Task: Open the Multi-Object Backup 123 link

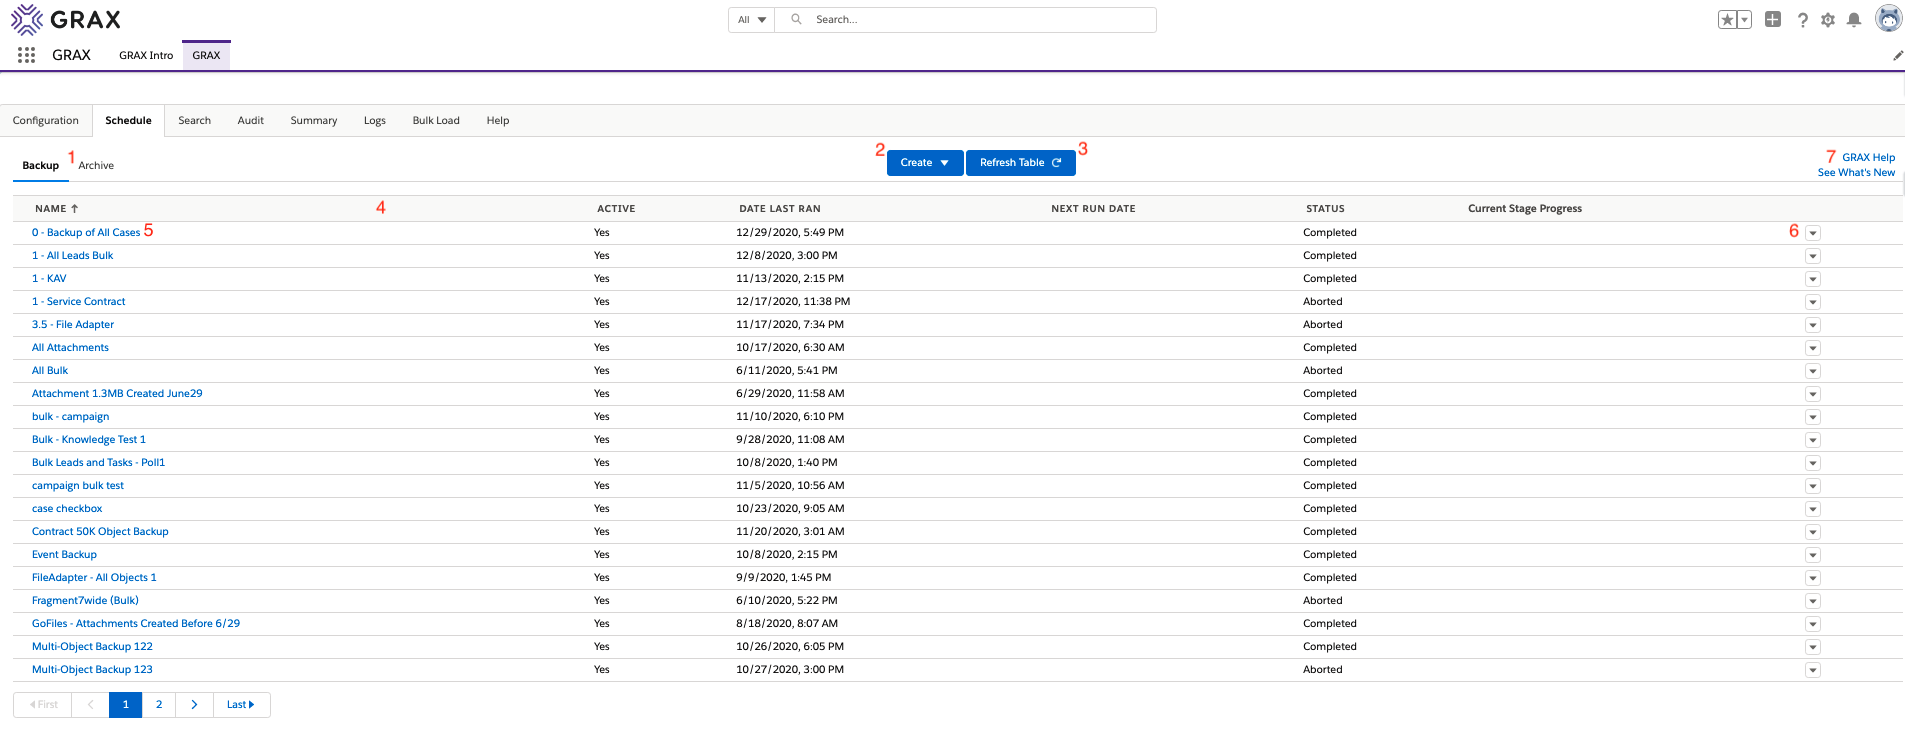Action: (92, 670)
